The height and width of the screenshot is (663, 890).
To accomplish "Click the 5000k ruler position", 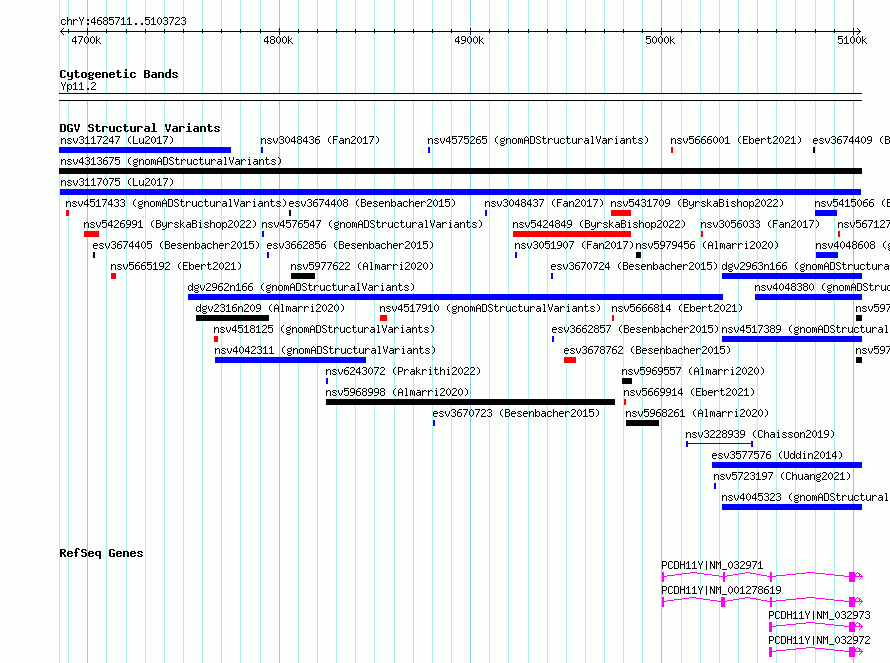I will [661, 40].
